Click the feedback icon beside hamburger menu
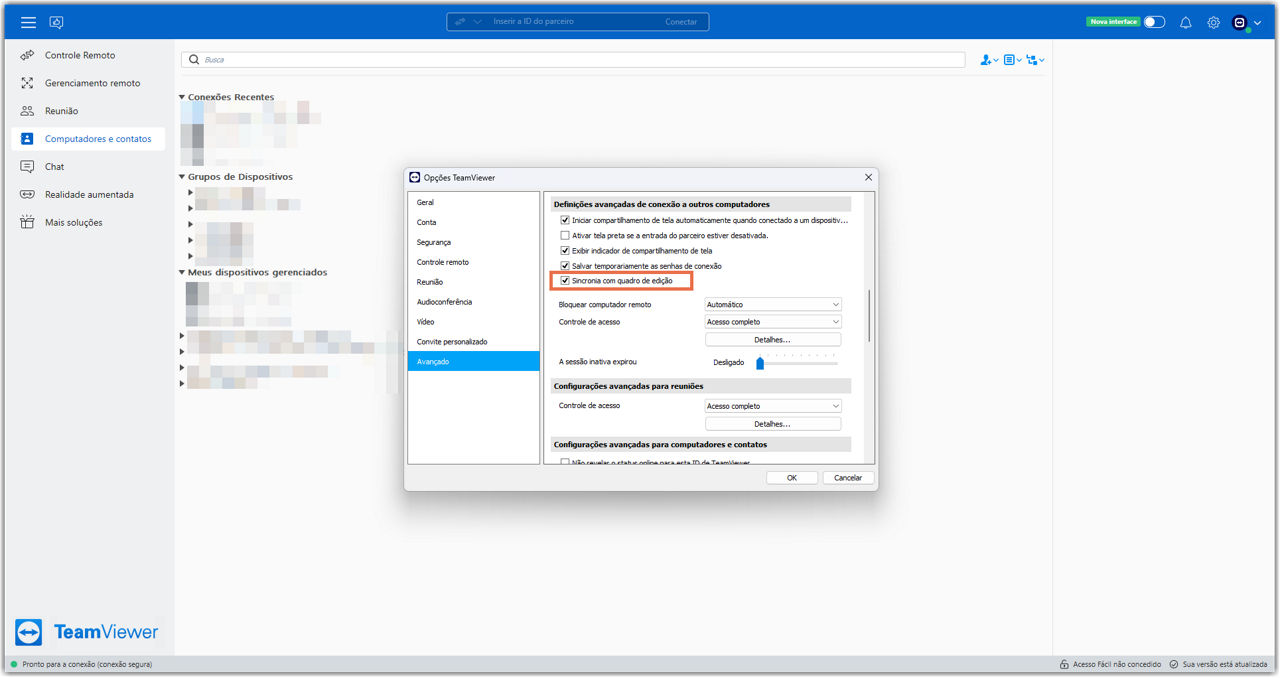The image size is (1280, 678). tap(57, 22)
